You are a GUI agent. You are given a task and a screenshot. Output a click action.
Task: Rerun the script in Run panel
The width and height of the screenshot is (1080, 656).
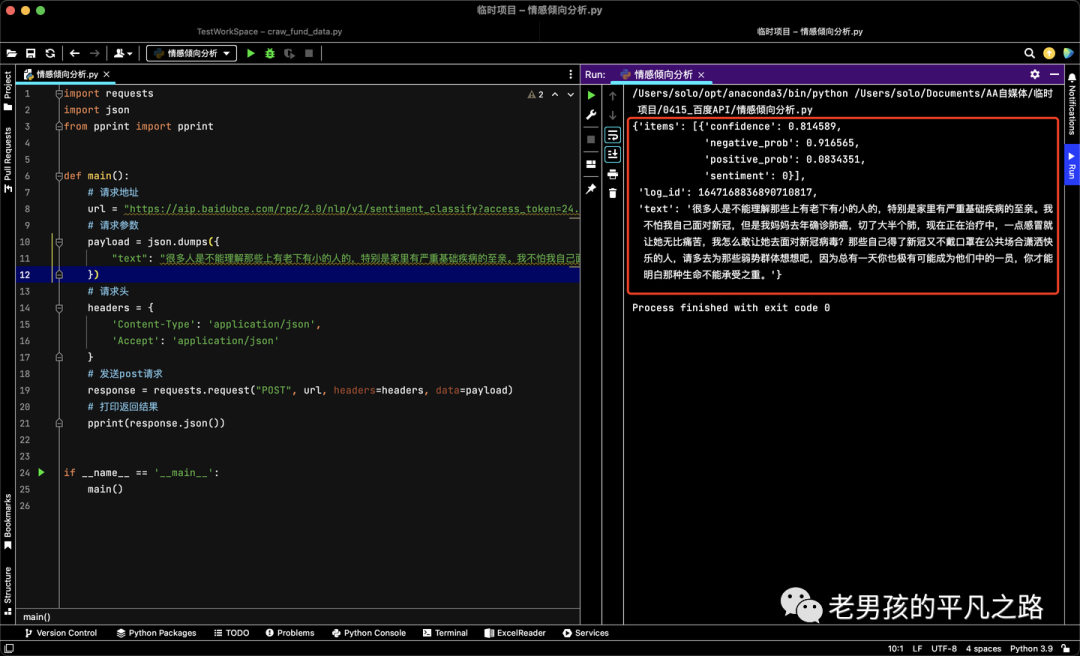click(x=591, y=95)
